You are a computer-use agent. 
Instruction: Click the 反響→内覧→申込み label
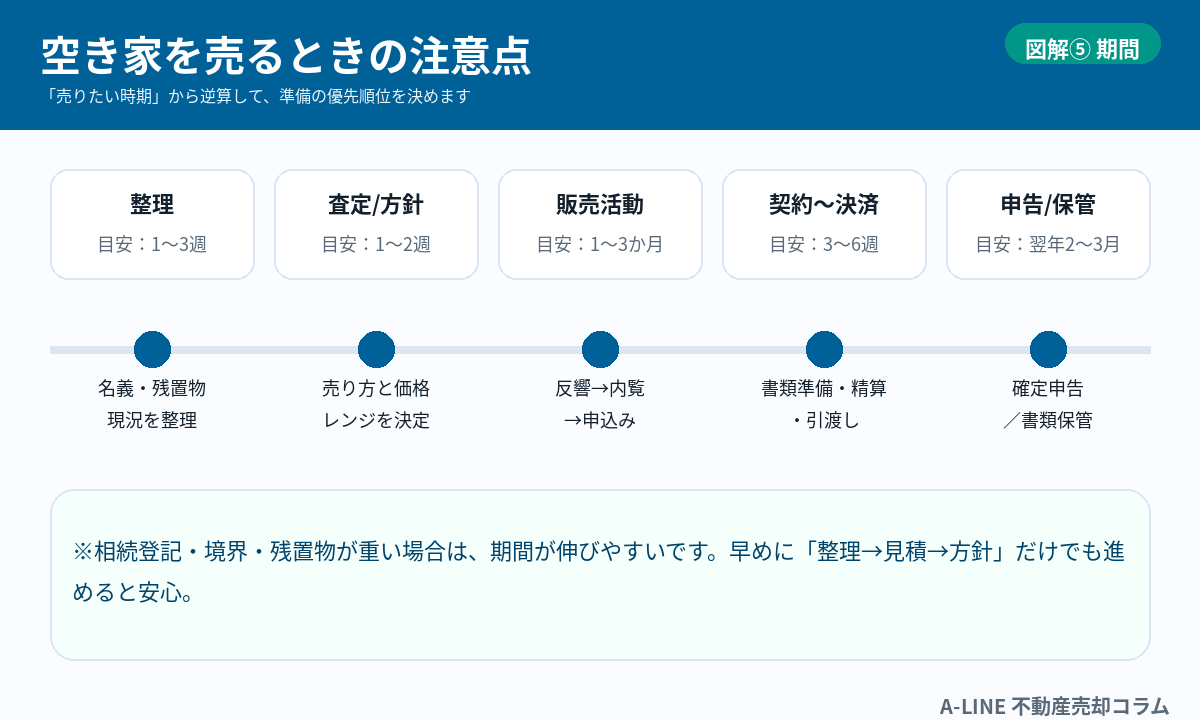click(x=600, y=404)
